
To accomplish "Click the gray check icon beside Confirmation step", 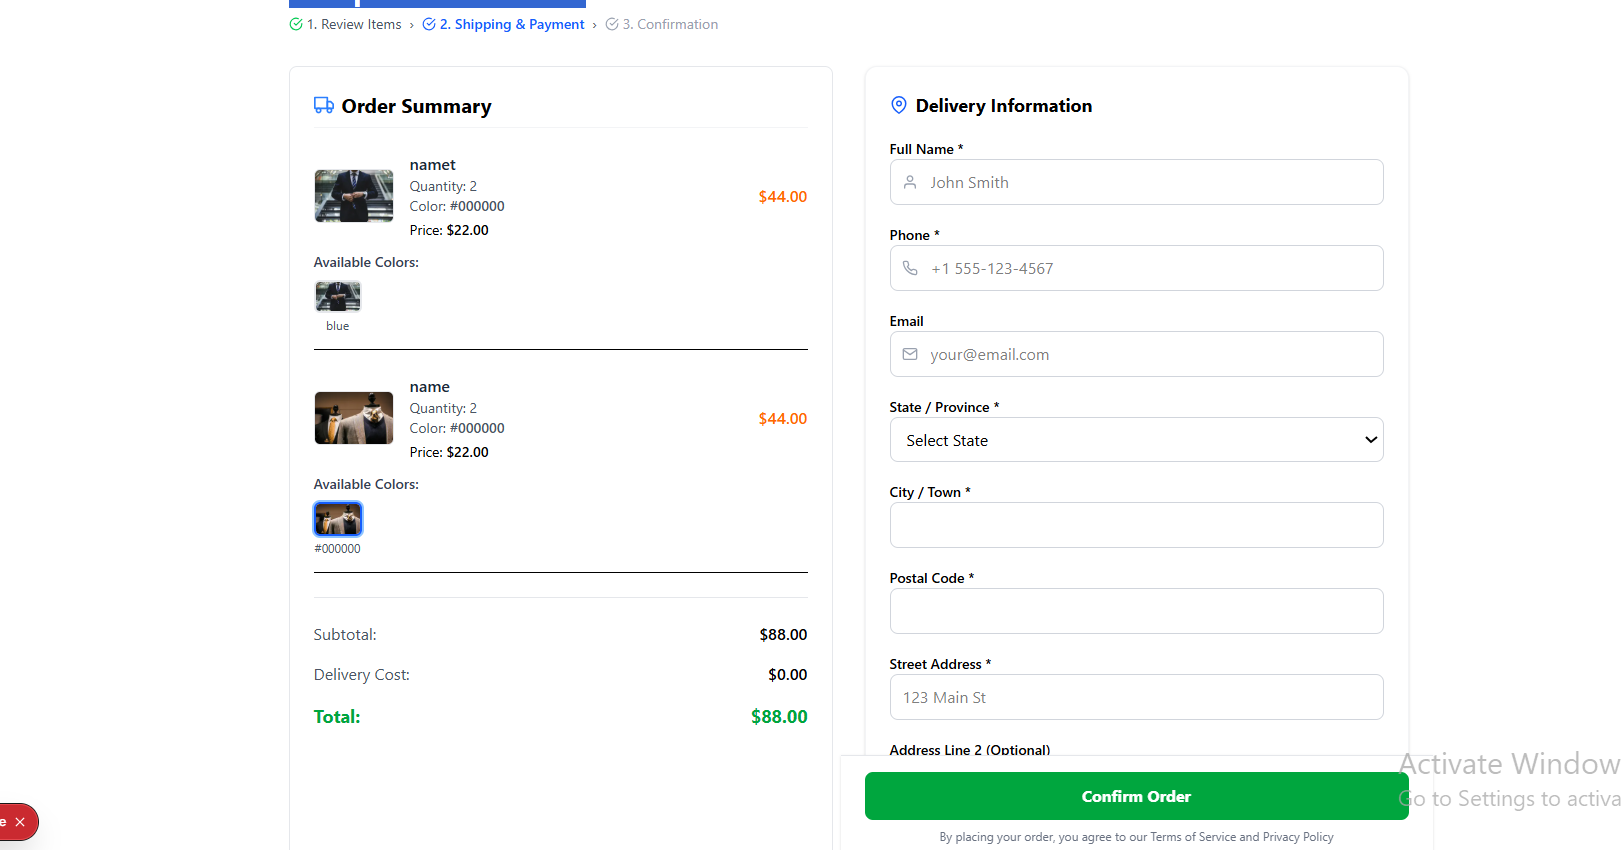I will coord(612,24).
